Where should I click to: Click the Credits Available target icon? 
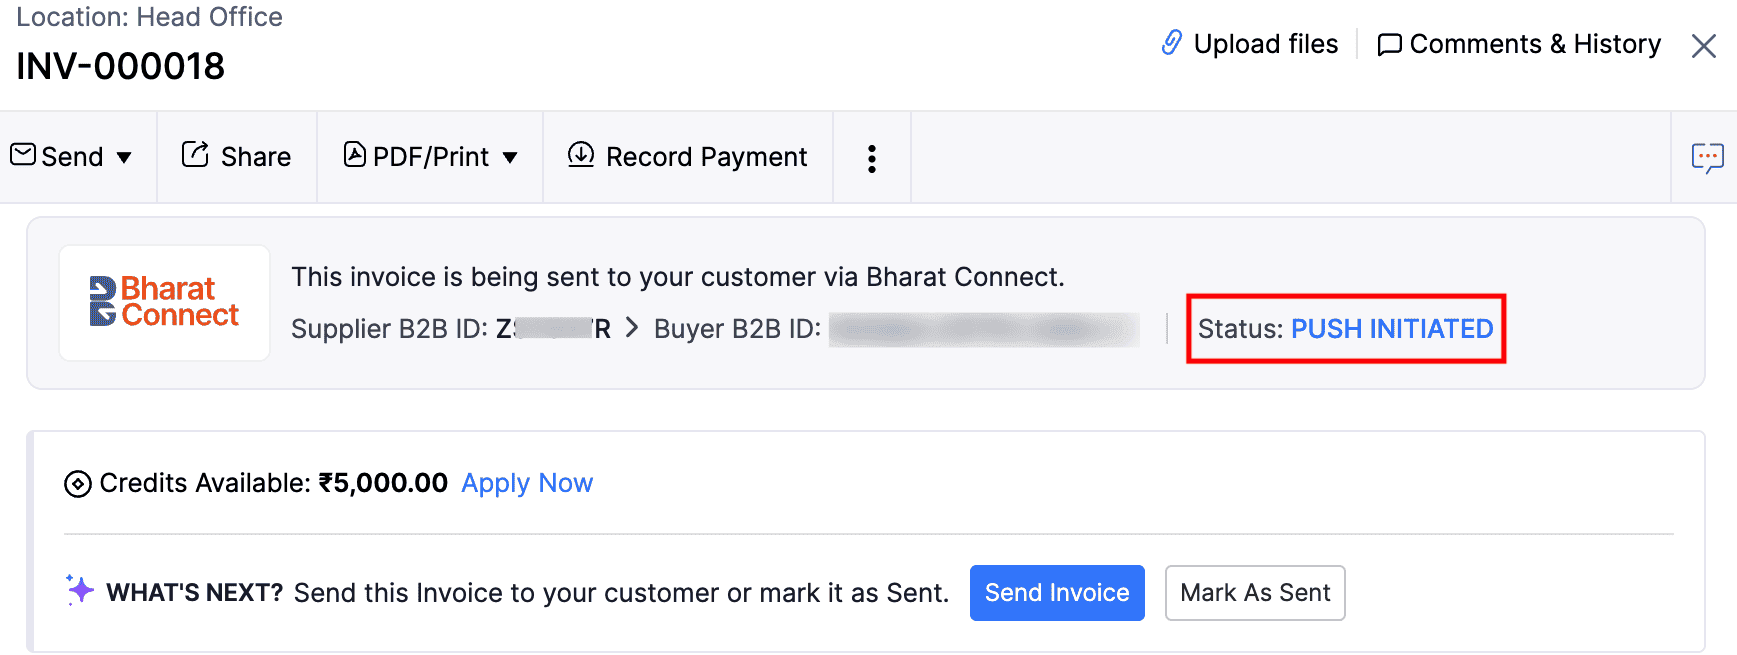[x=76, y=483]
